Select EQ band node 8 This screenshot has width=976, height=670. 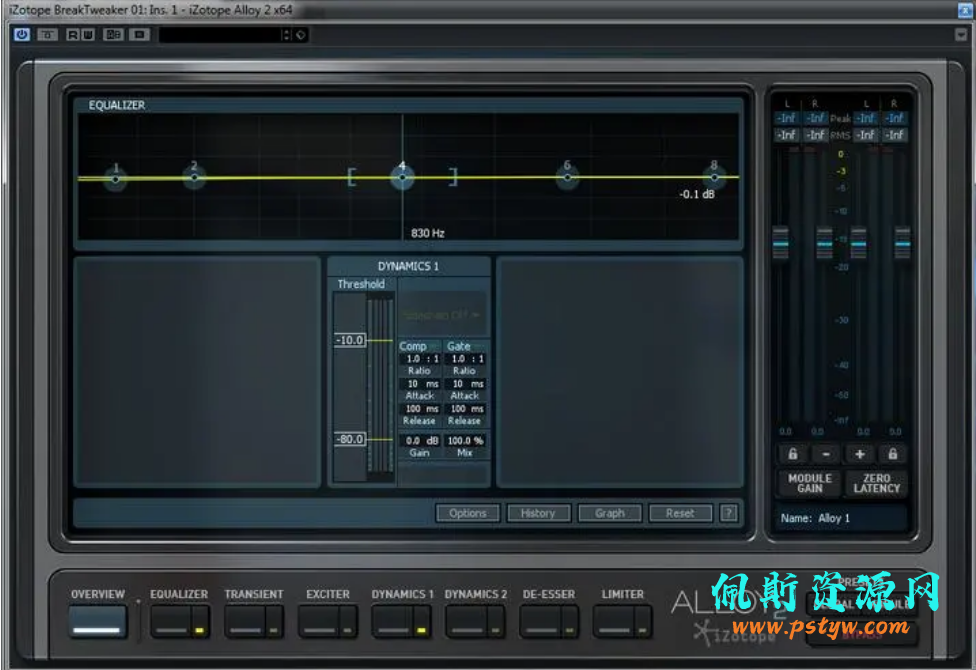coord(714,177)
